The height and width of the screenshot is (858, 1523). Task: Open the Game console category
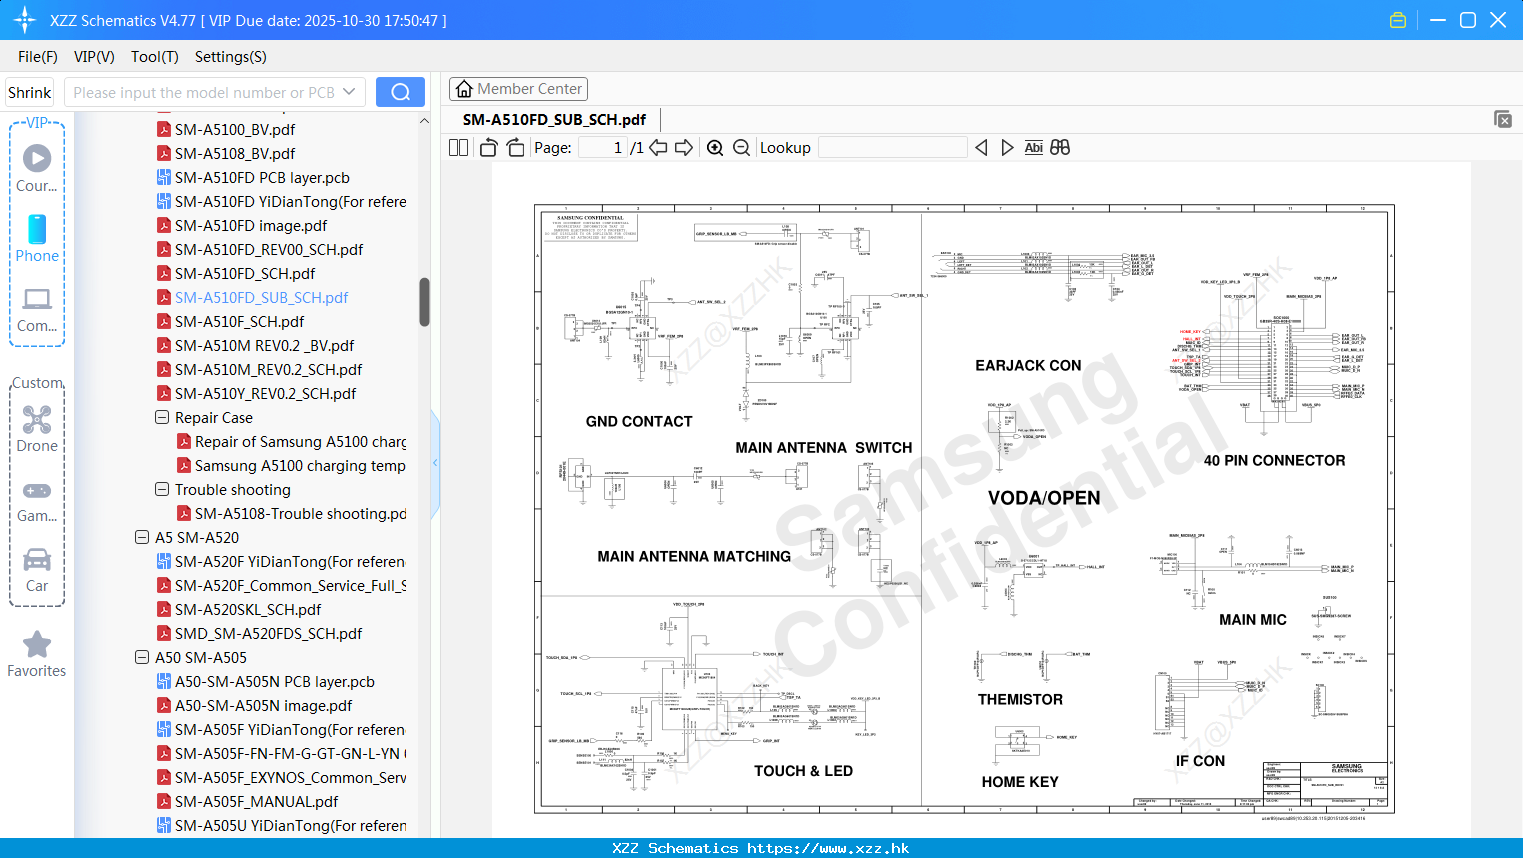pyautogui.click(x=37, y=501)
